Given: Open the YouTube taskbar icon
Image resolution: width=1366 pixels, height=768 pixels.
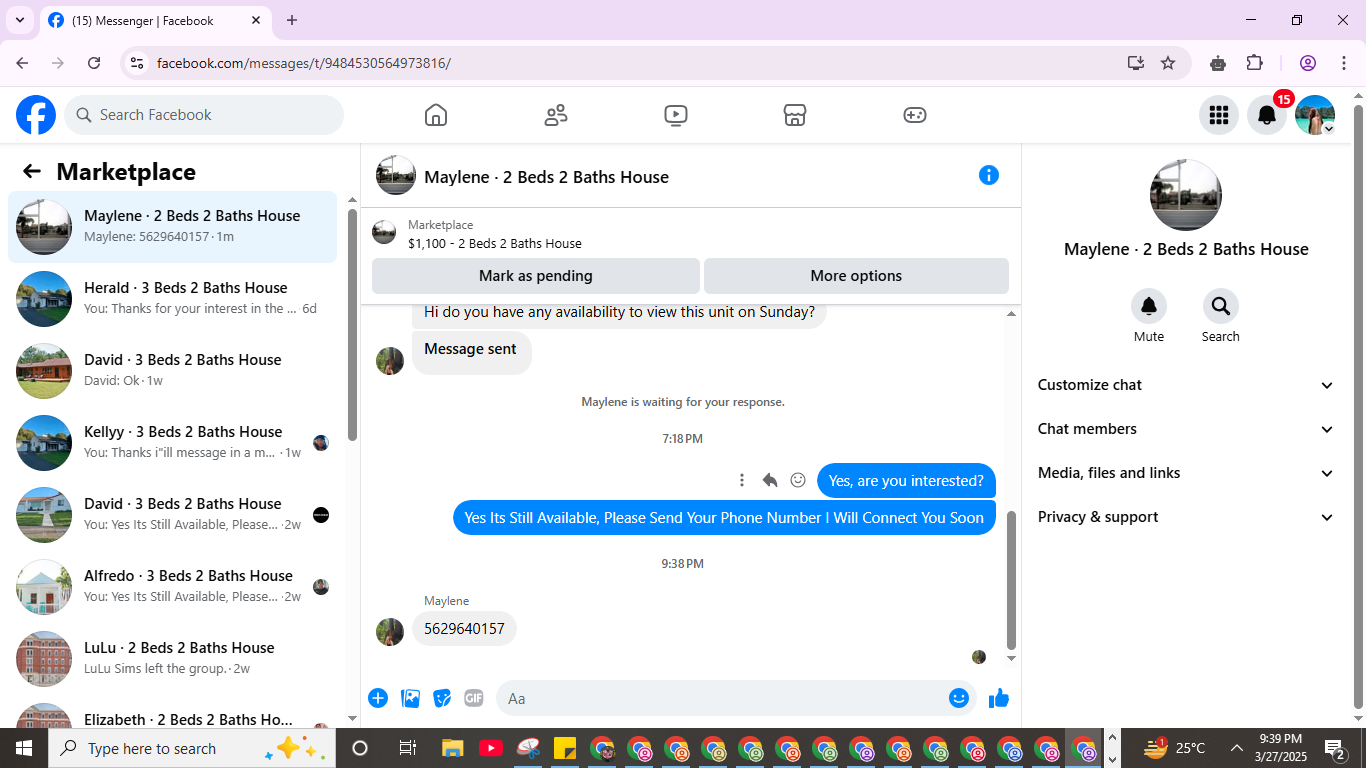Looking at the screenshot, I should point(490,748).
